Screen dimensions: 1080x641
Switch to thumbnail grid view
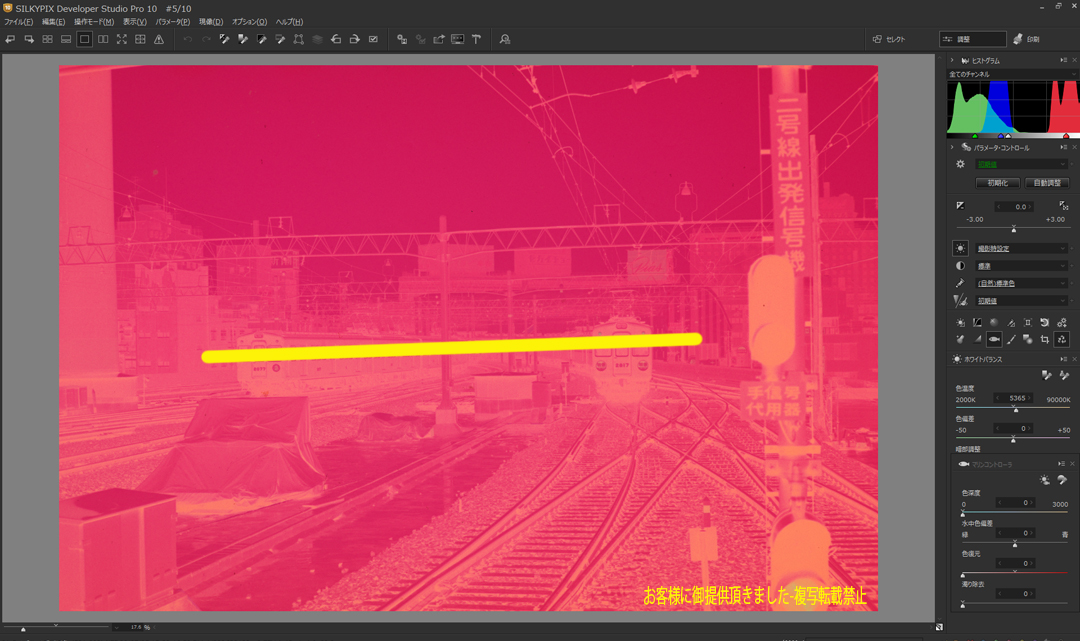tap(48, 39)
